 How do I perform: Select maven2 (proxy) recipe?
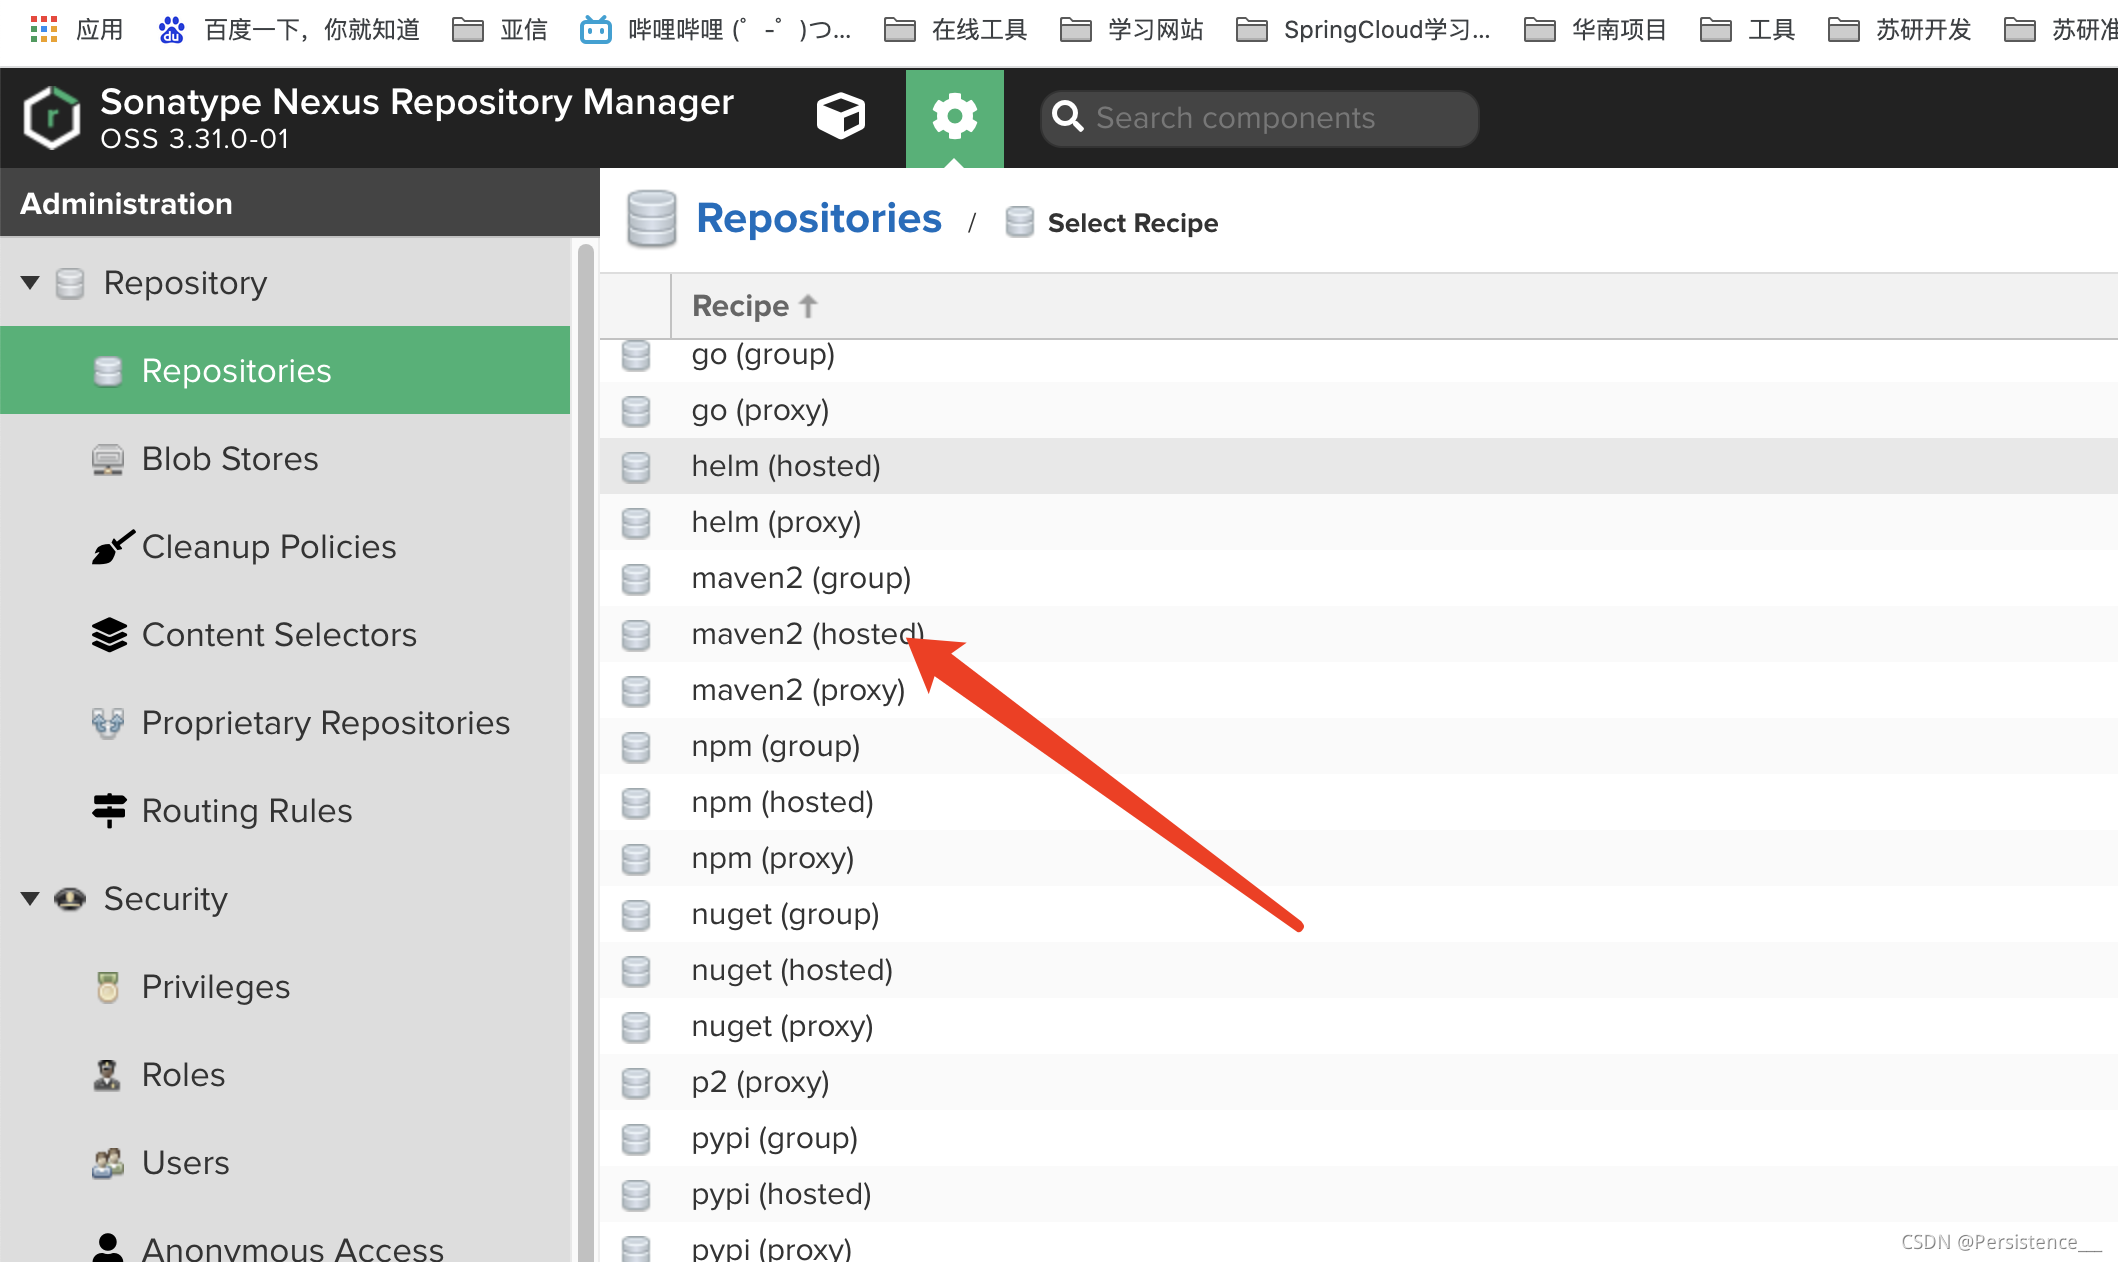1359,691
